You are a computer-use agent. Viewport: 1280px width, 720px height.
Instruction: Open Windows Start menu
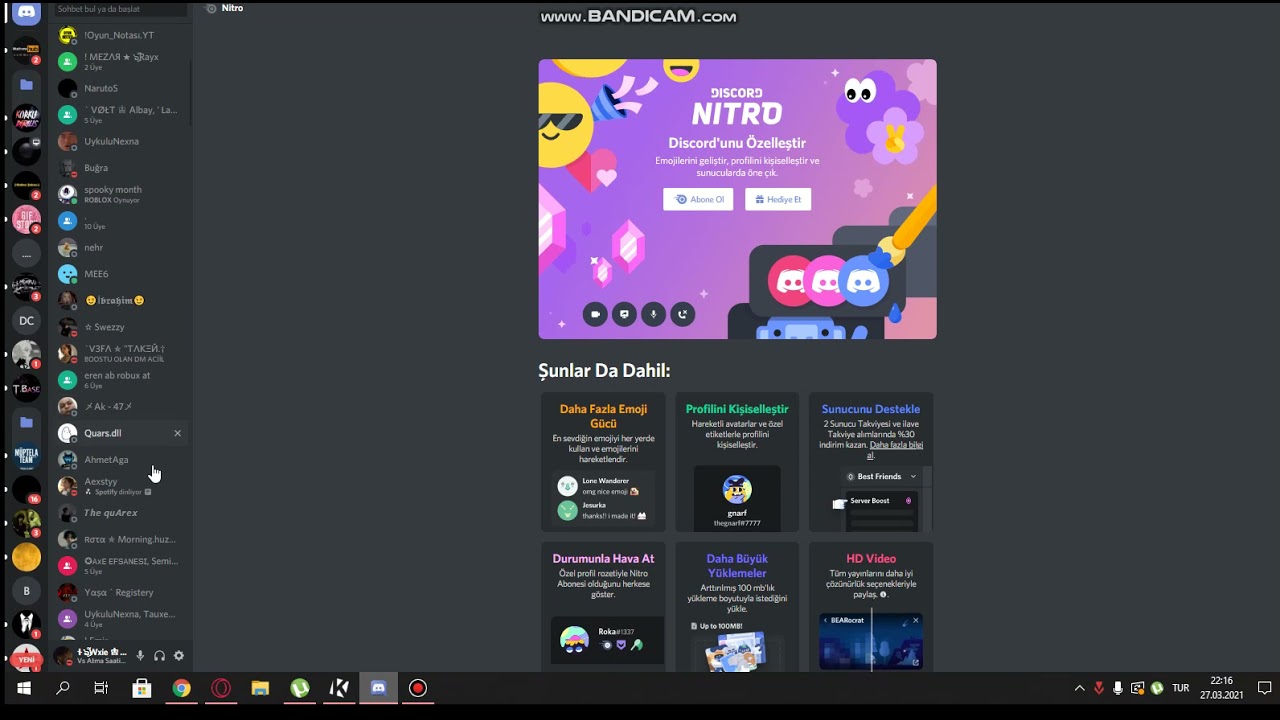[24, 688]
